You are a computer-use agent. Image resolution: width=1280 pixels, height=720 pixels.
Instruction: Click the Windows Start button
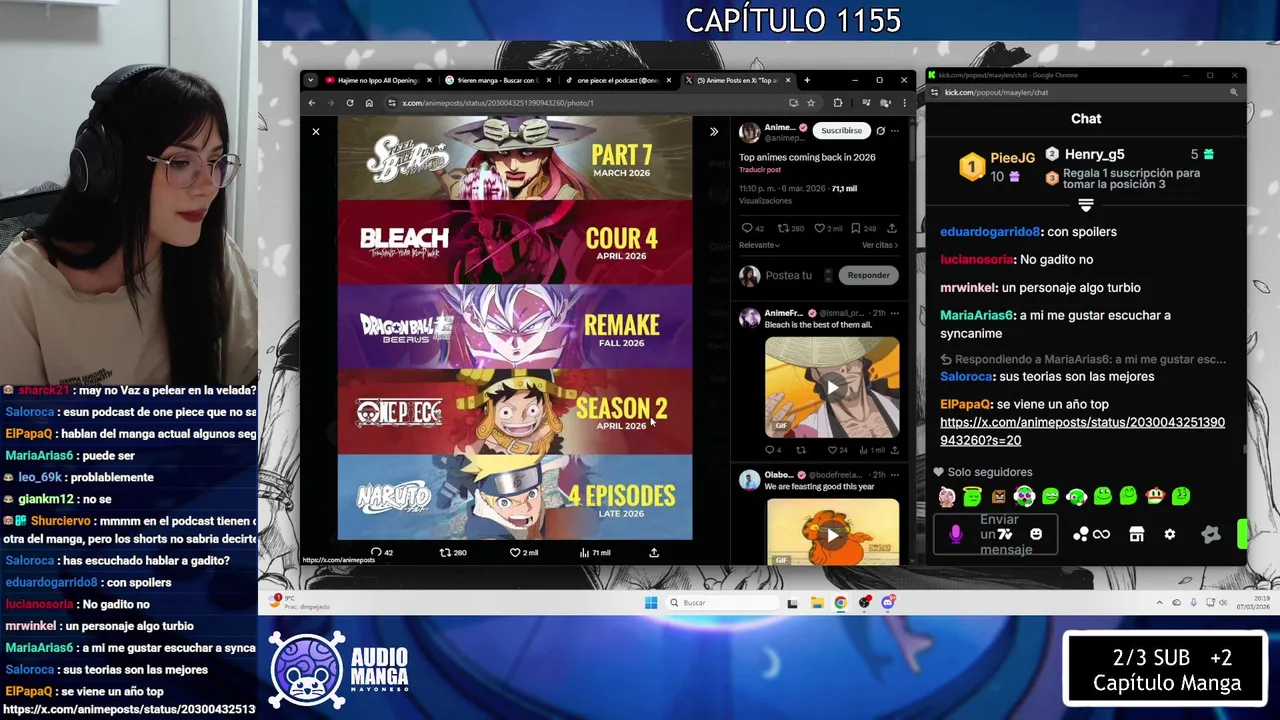click(x=651, y=602)
